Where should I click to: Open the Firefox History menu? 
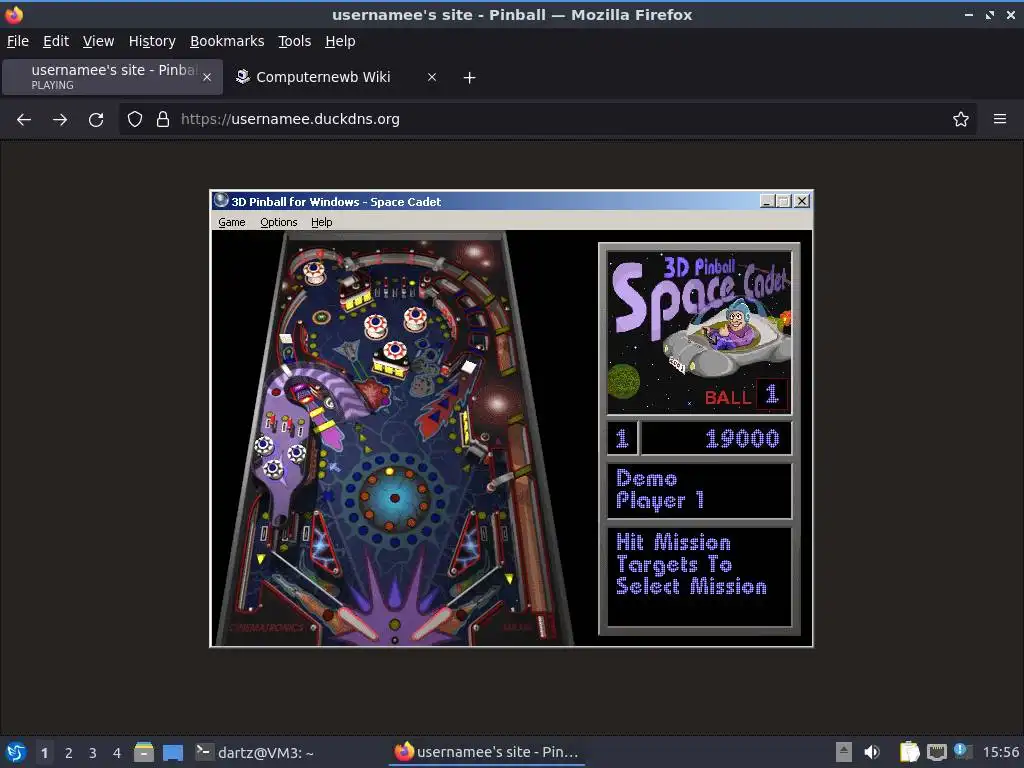[x=152, y=41]
